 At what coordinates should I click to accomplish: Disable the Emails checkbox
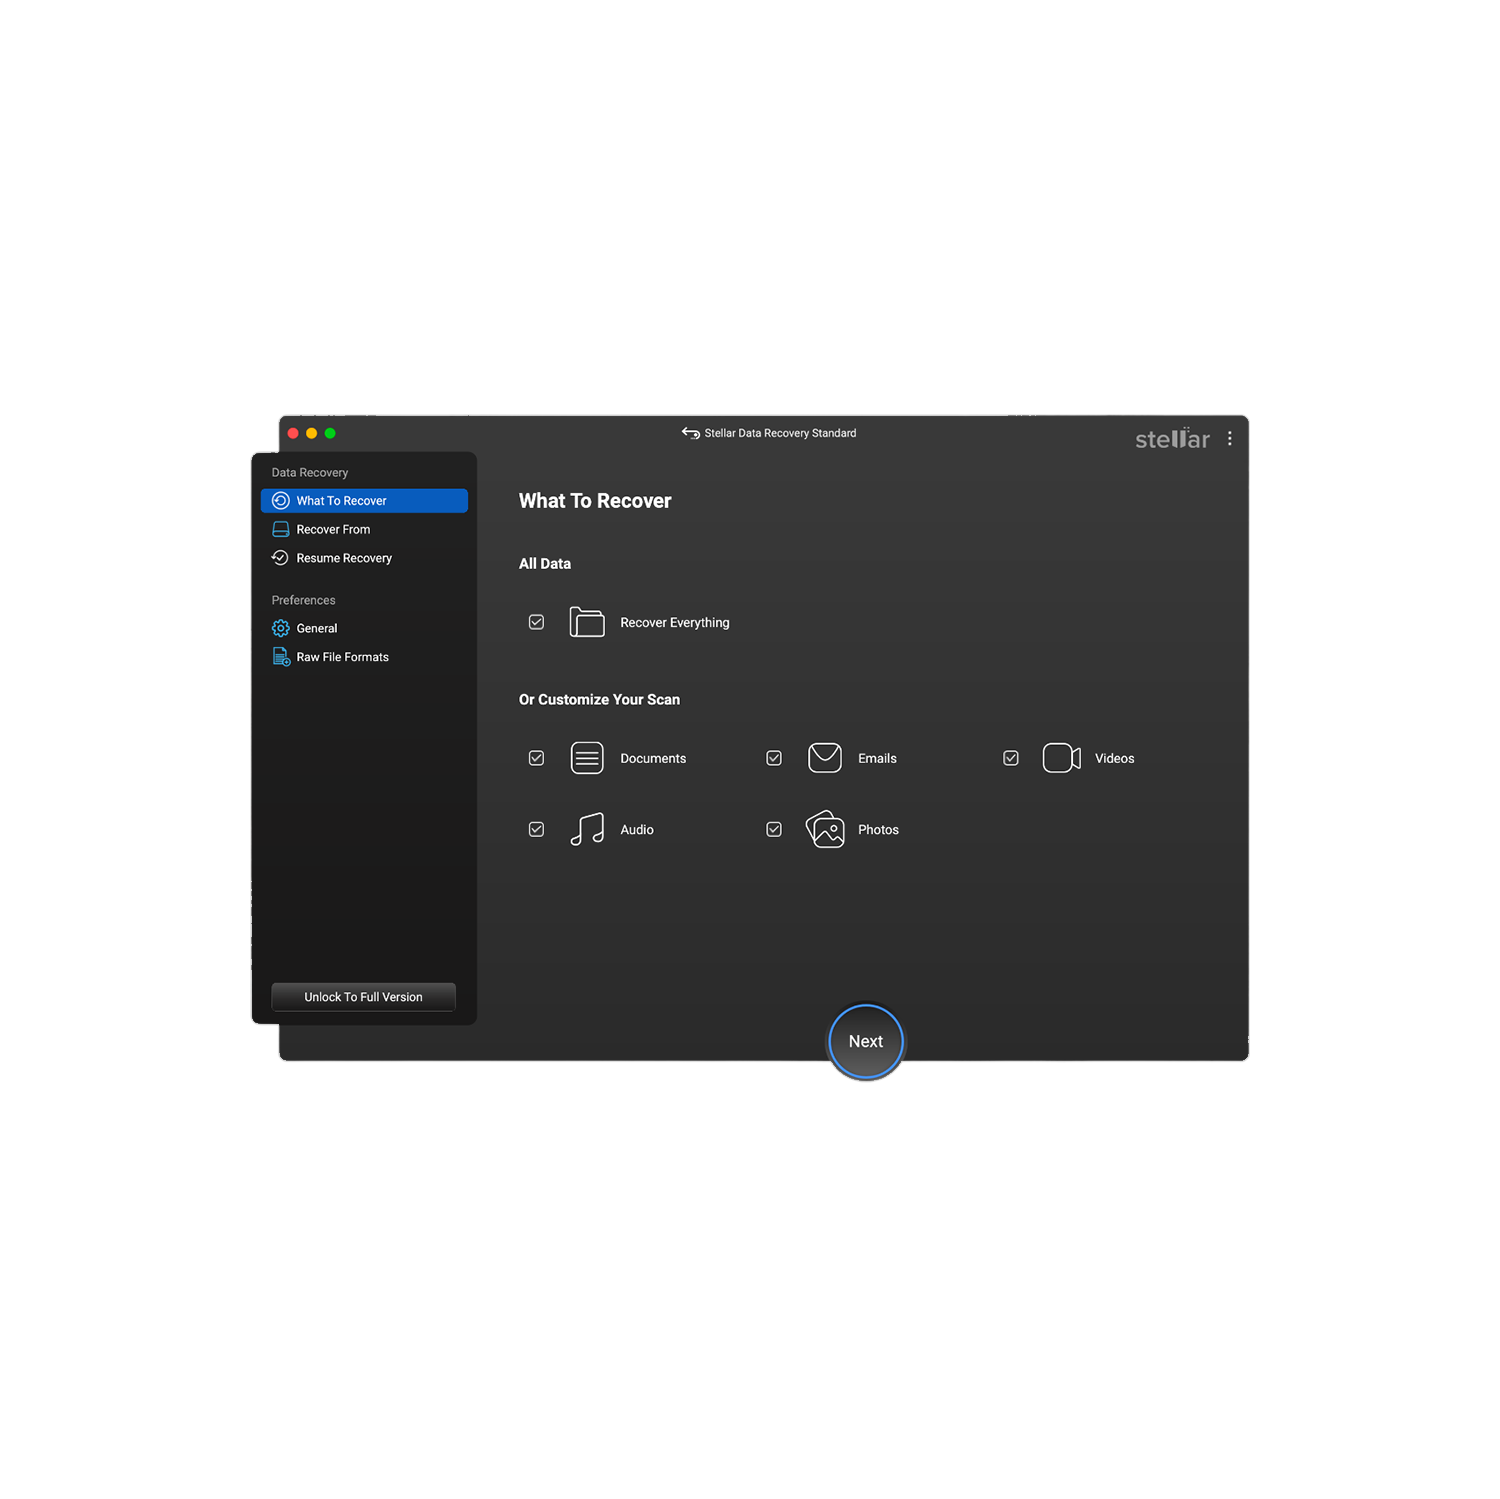click(774, 757)
